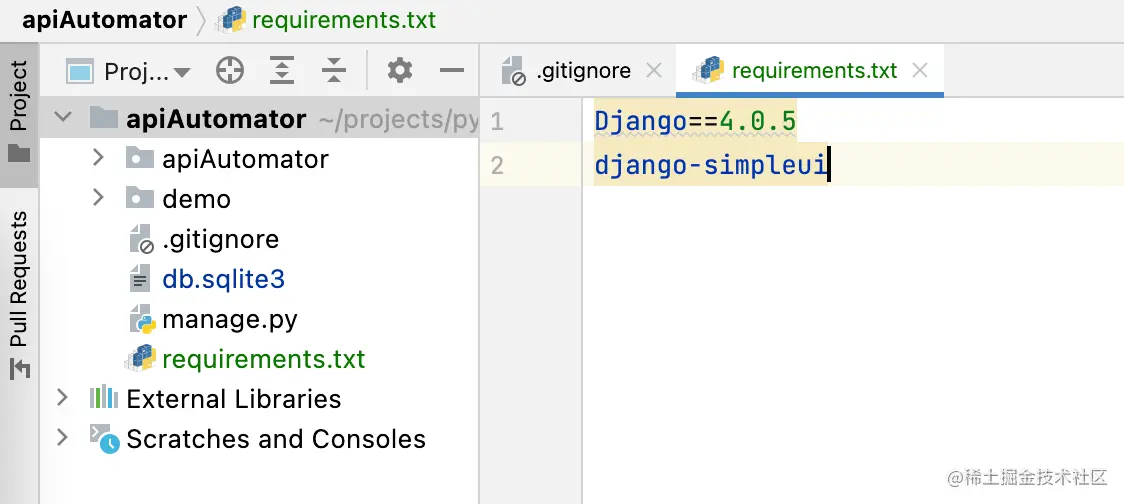
Task: Collapse the apiAutomator root project node
Action: pos(63,117)
